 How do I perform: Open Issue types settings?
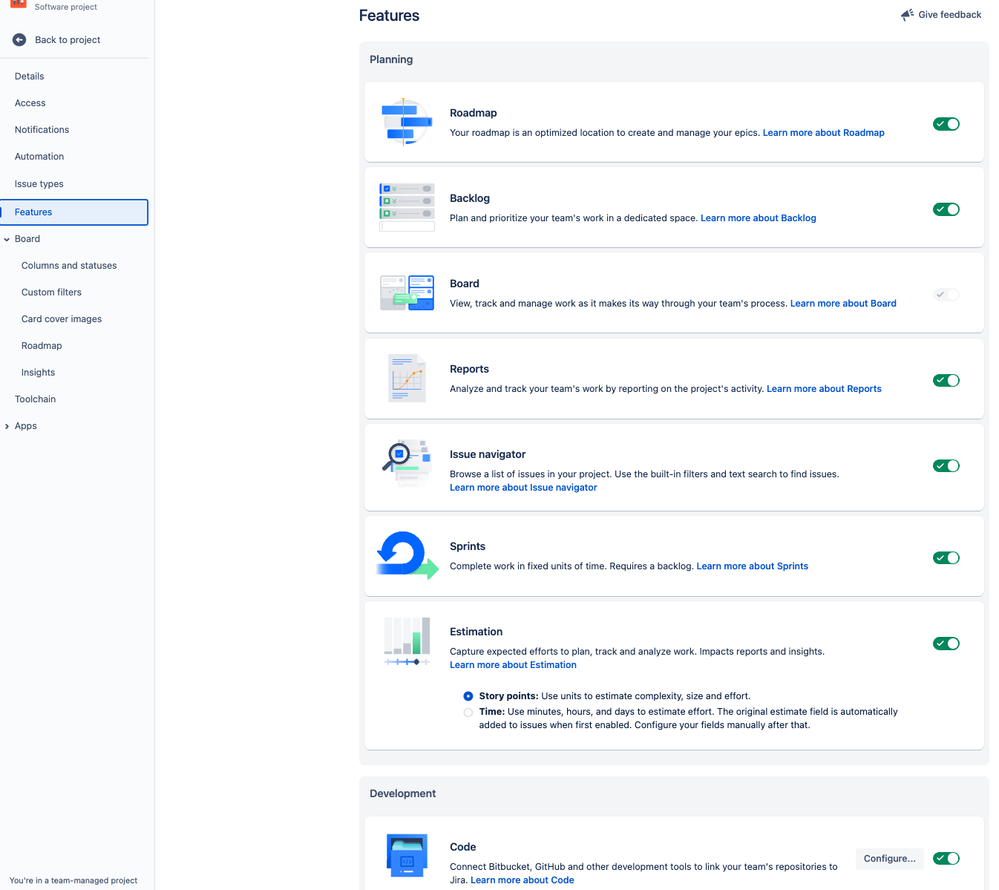[39, 184]
